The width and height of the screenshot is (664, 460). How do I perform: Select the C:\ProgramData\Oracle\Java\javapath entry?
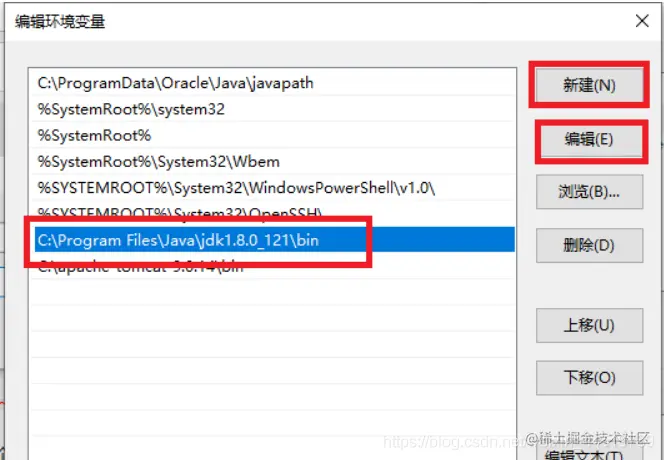(x=273, y=83)
